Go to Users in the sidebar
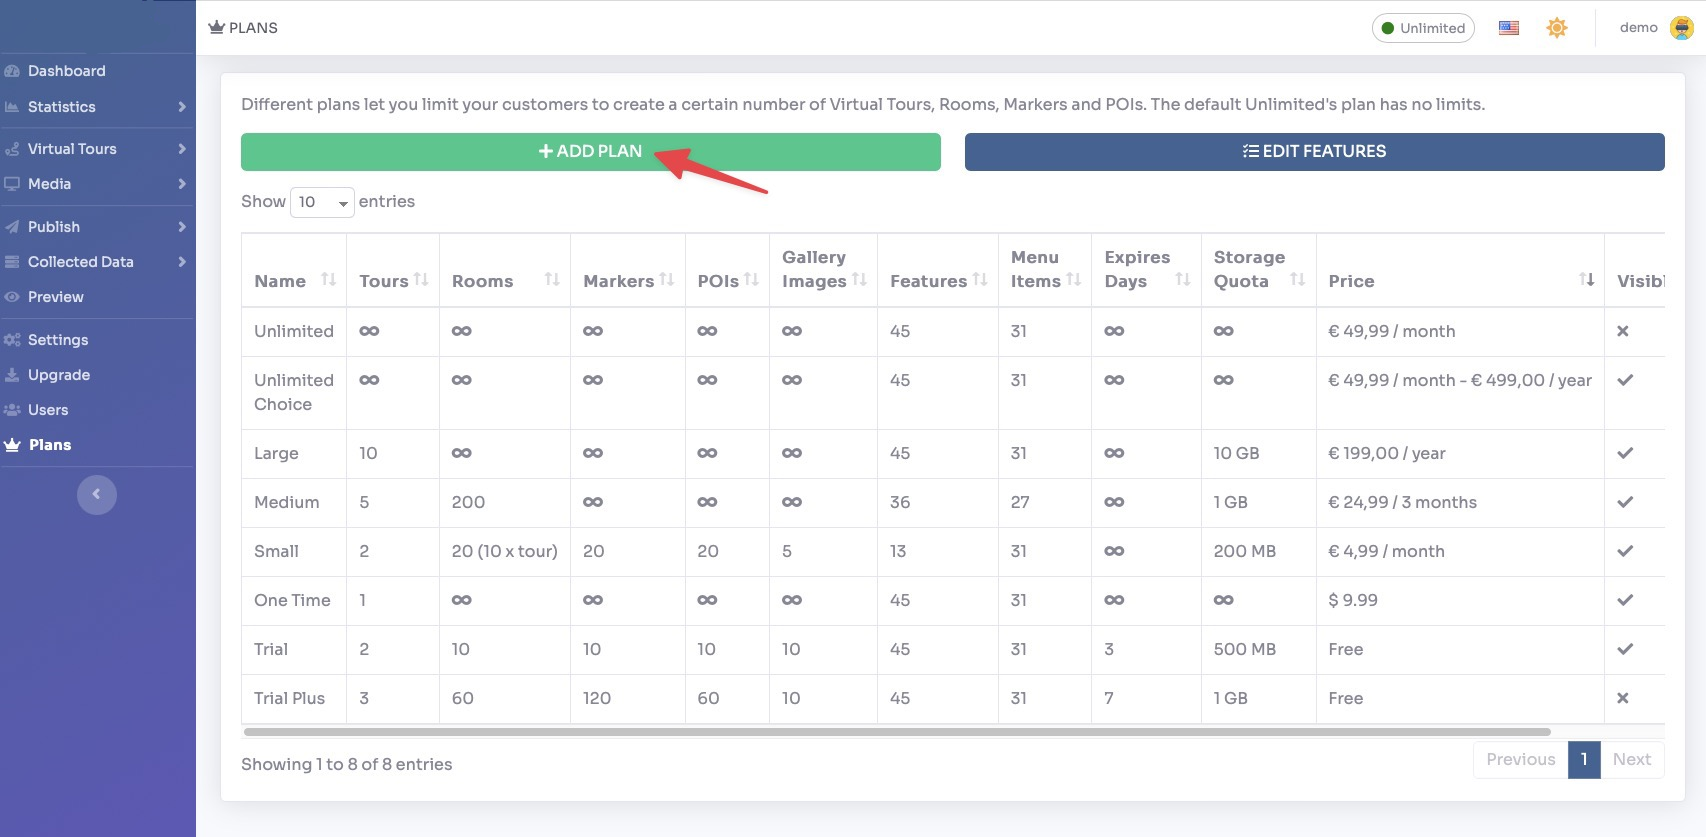 tap(48, 410)
